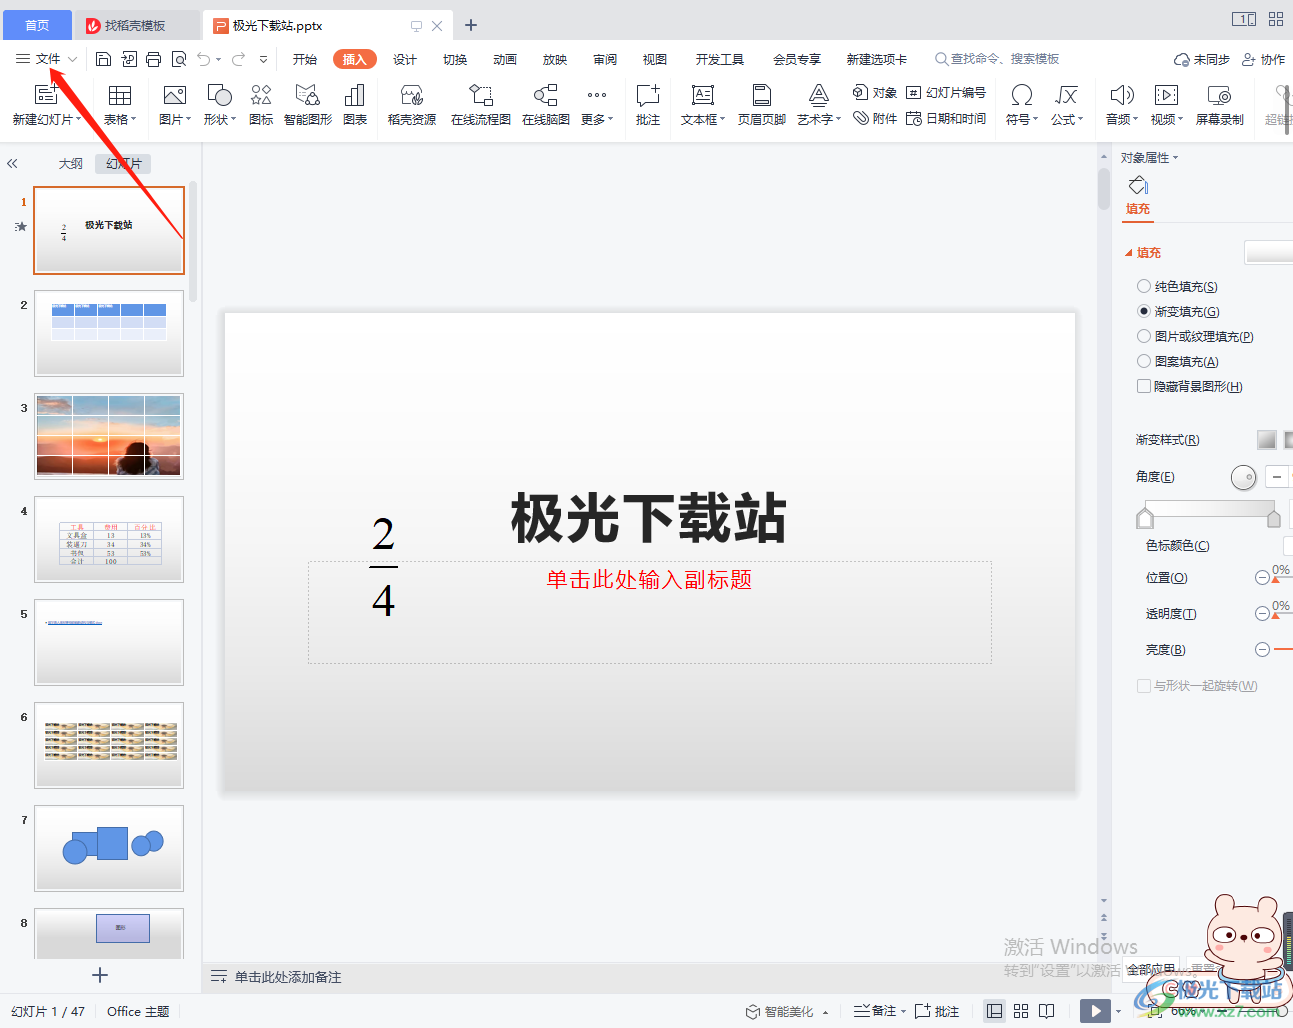Select slide 7 blue shapes thumbnail
Image resolution: width=1293 pixels, height=1028 pixels.
109,848
